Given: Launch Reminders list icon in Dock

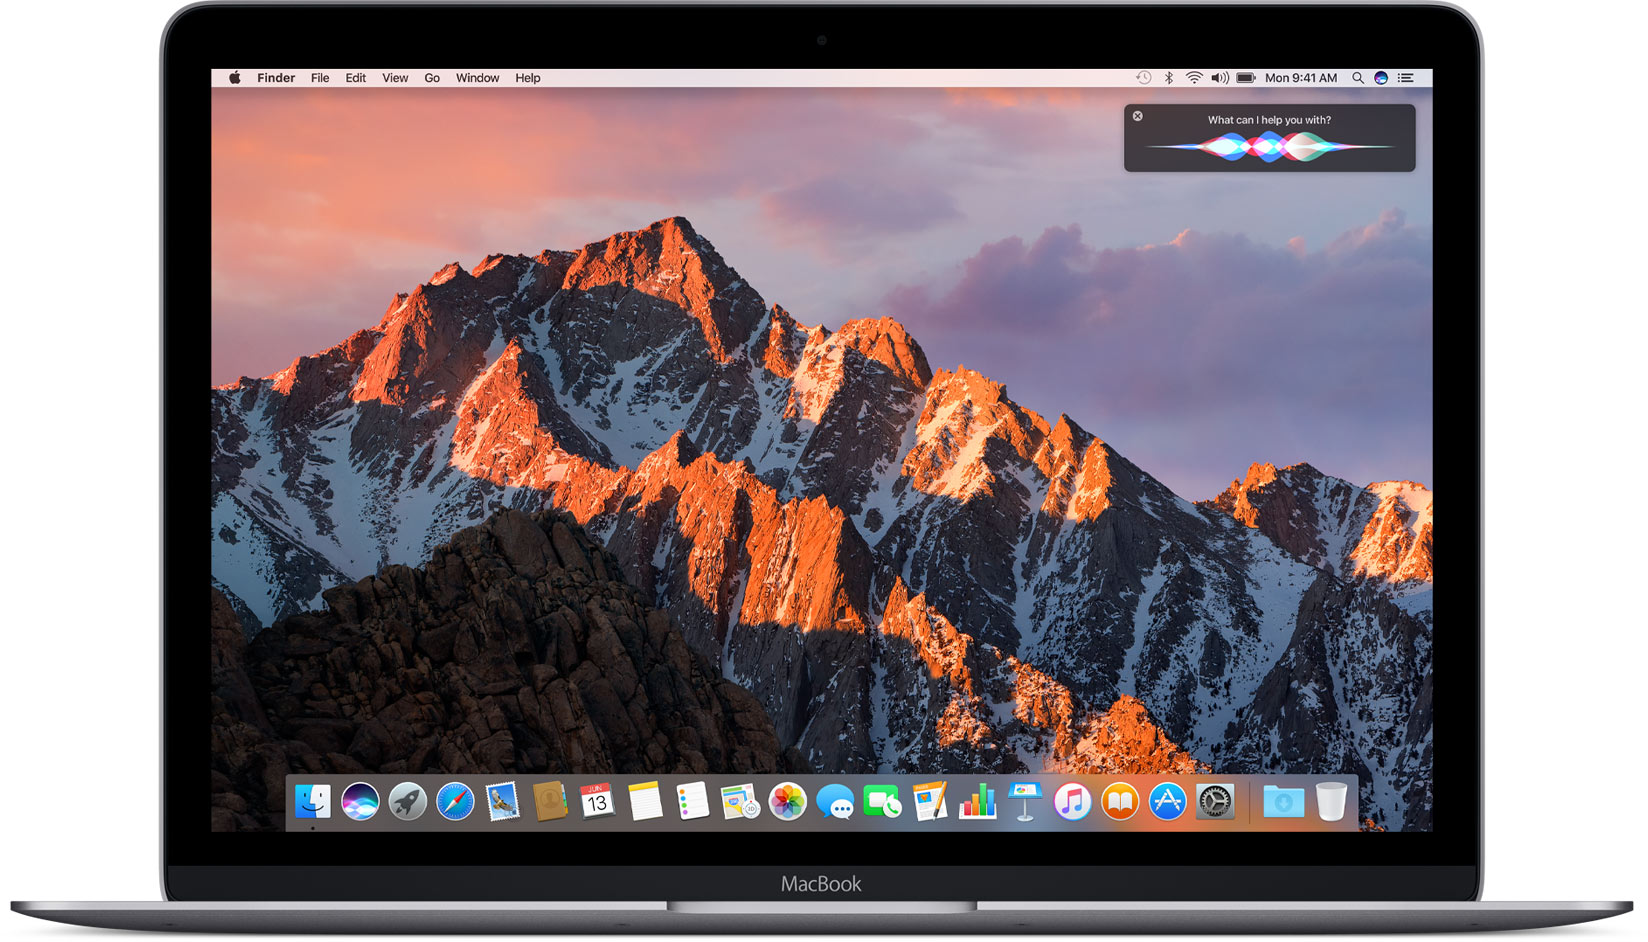Looking at the screenshot, I should click(692, 802).
